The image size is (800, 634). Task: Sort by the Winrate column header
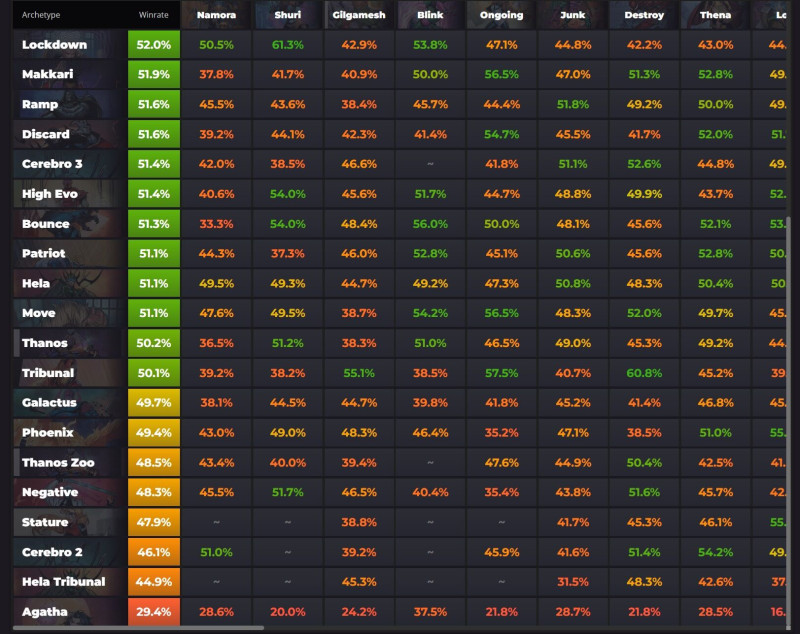click(154, 15)
